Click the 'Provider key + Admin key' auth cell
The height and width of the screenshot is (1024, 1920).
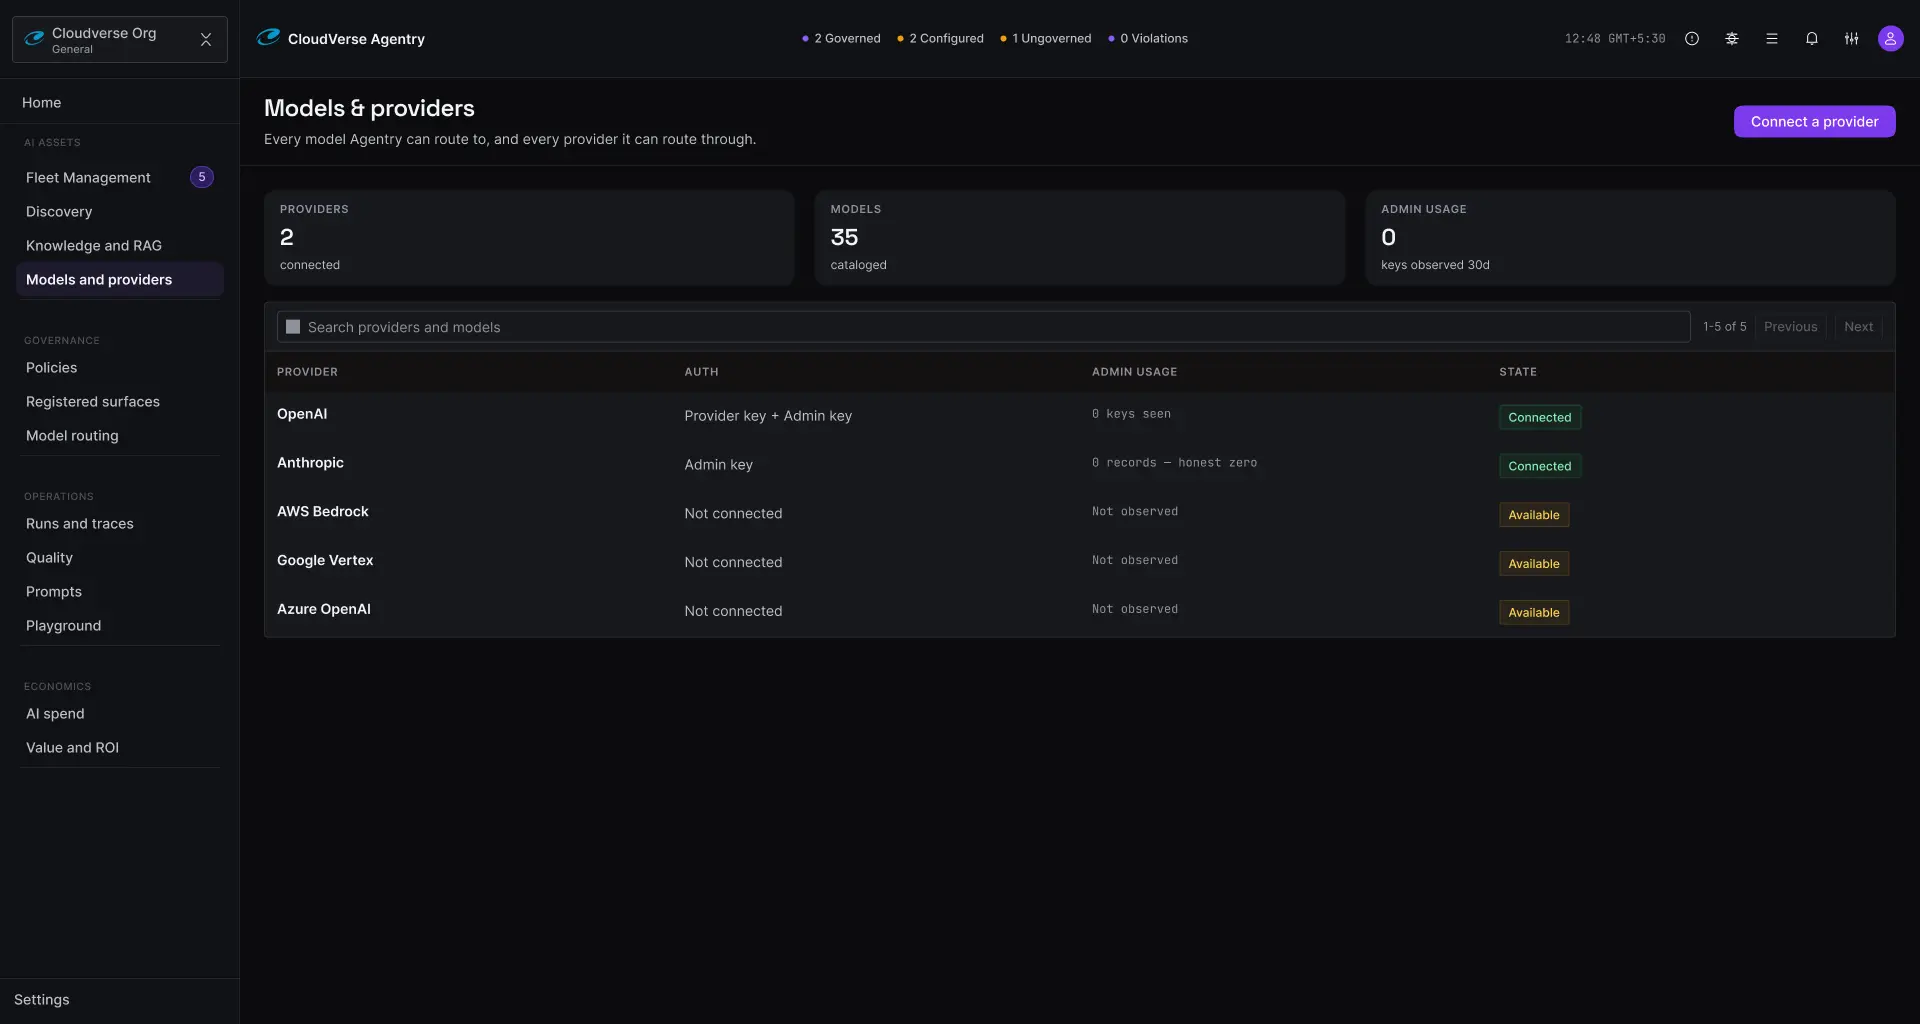(768, 416)
